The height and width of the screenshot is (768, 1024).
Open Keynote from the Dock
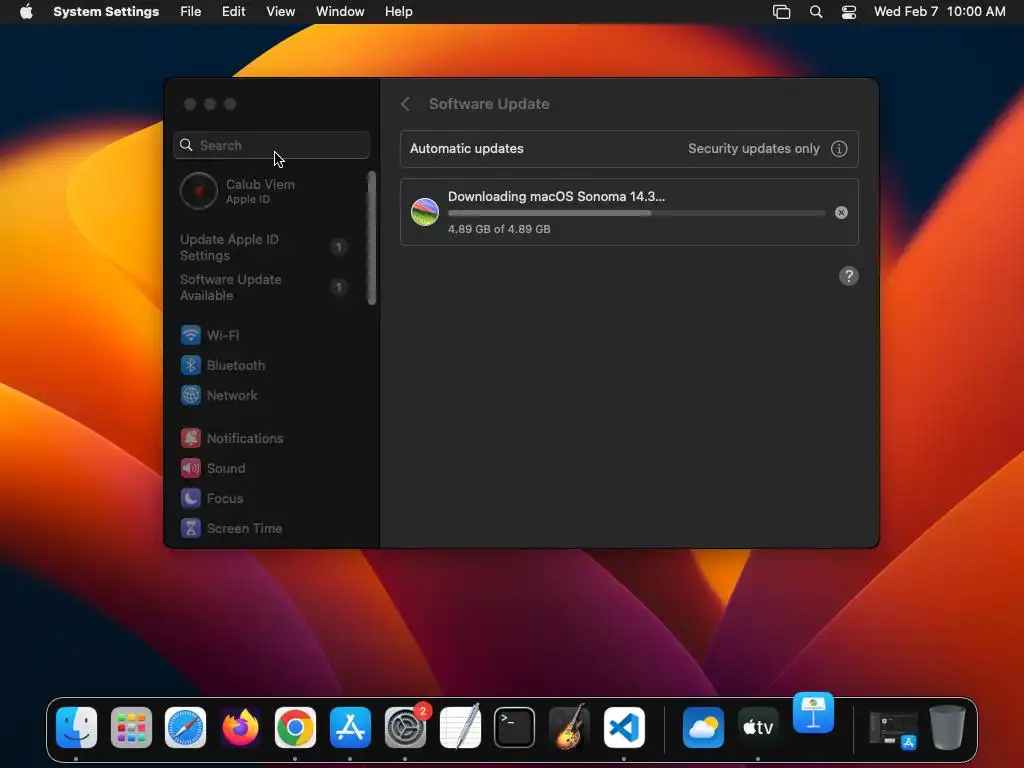click(813, 712)
